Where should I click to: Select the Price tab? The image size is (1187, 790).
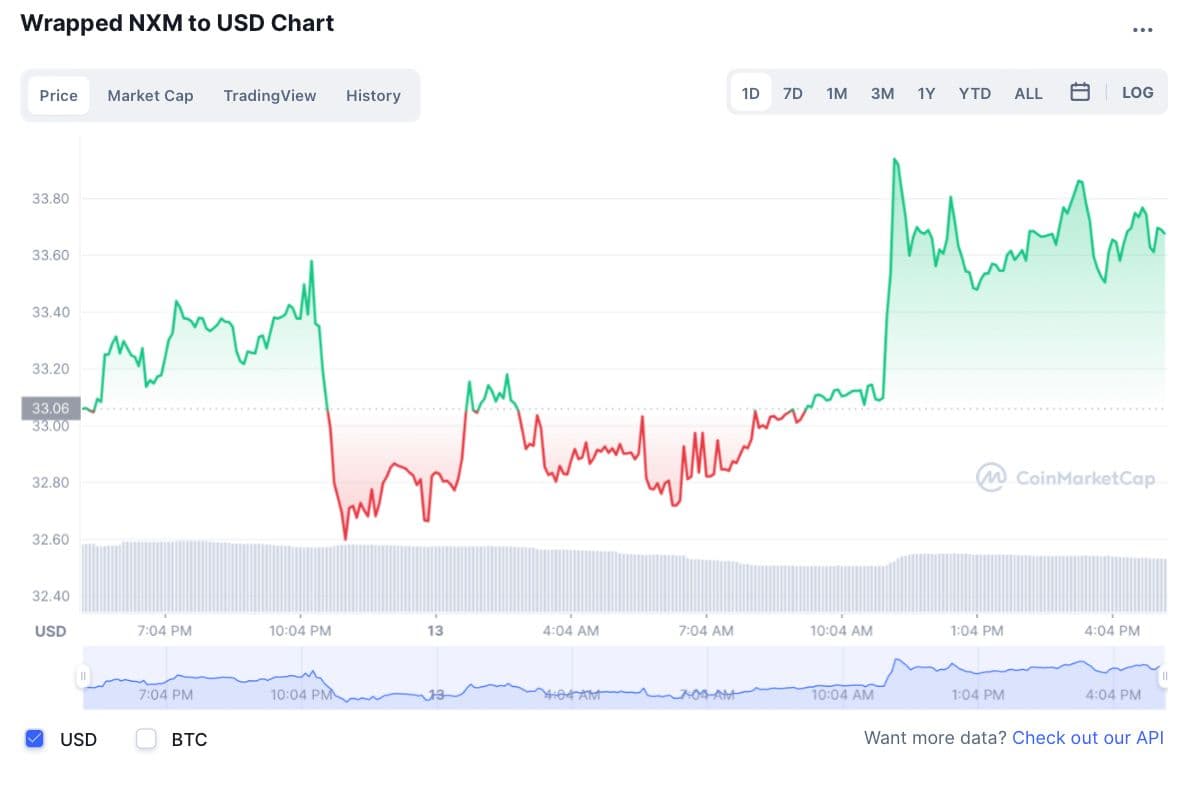[58, 96]
